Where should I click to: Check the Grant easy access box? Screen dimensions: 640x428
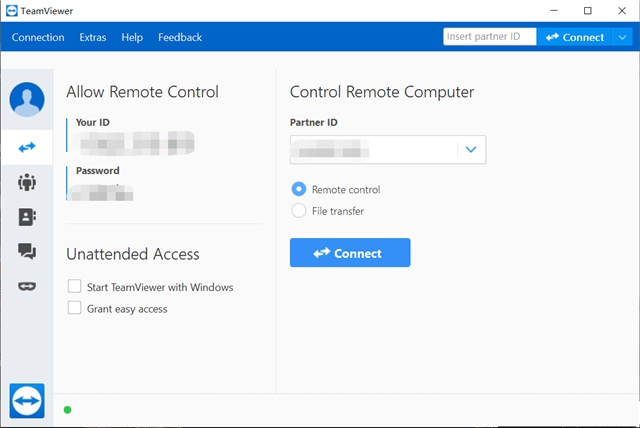[74, 308]
